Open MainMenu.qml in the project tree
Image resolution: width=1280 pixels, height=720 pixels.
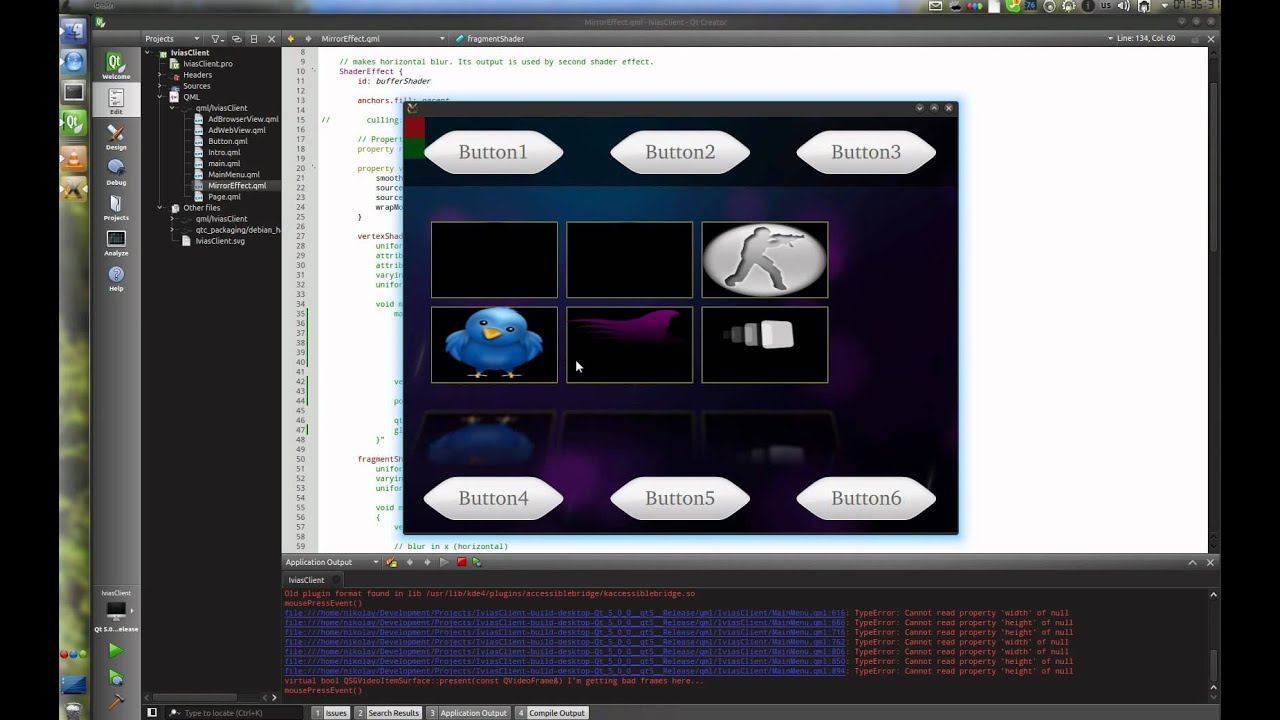point(234,175)
